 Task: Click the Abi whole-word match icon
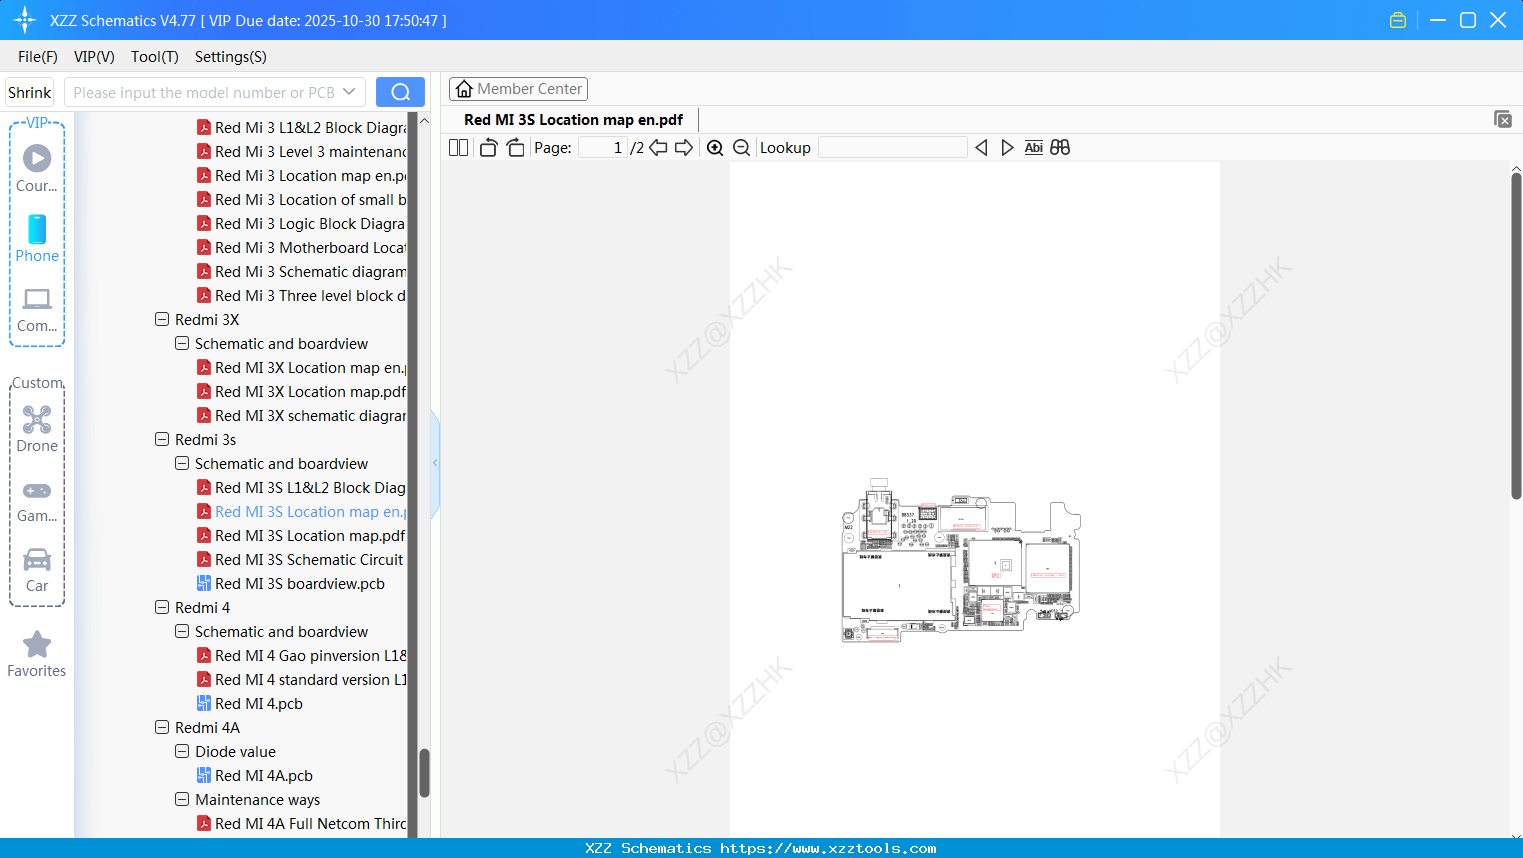coord(1033,147)
